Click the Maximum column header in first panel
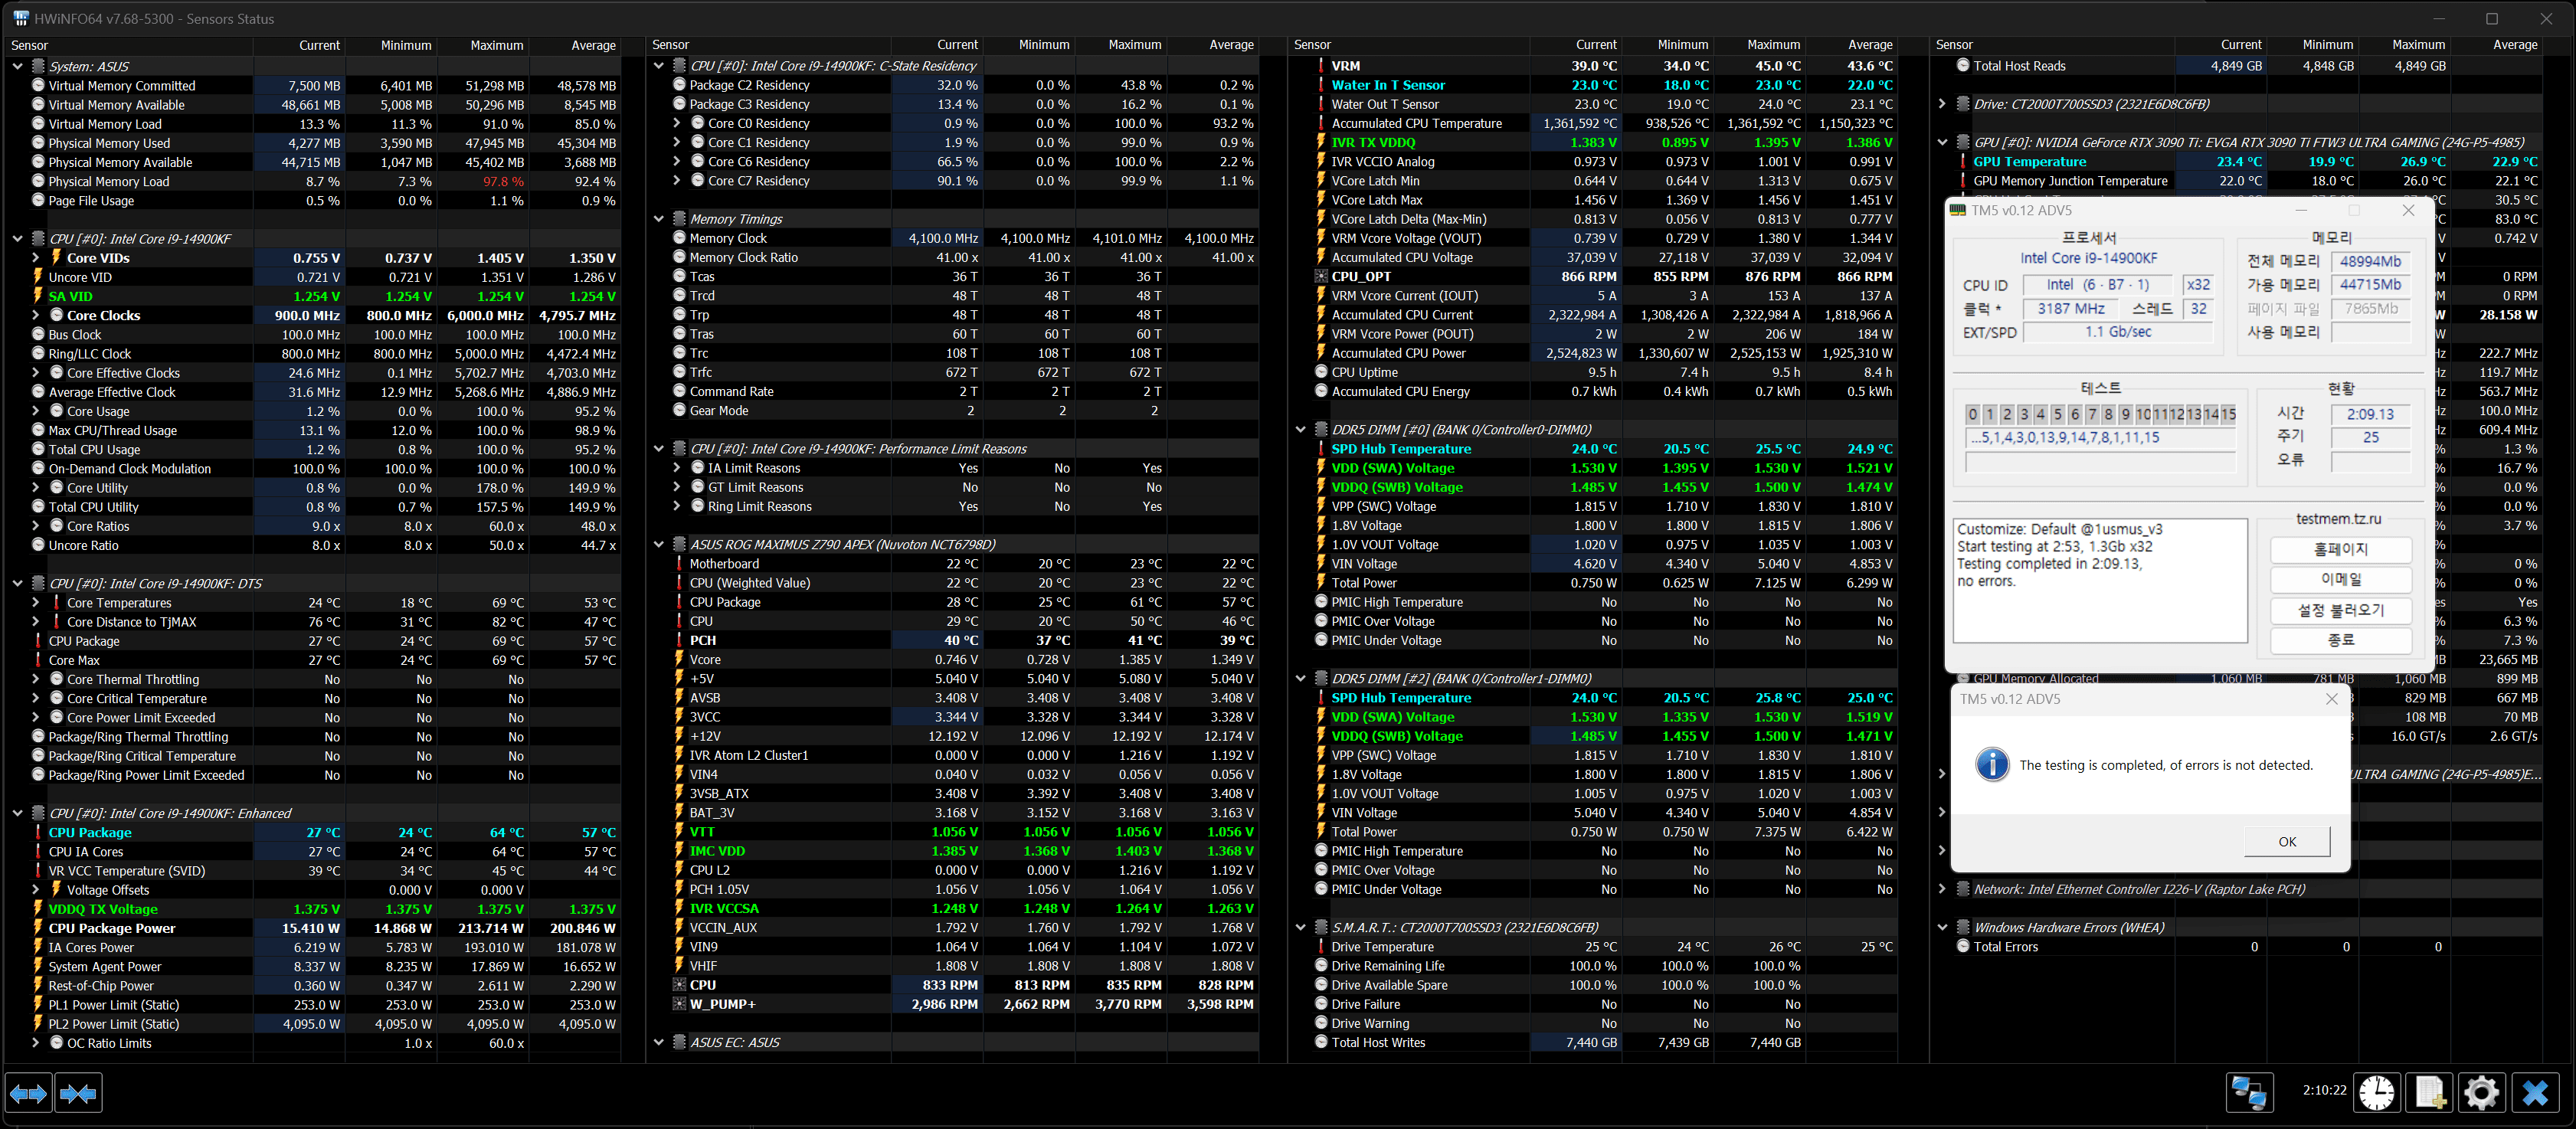The height and width of the screenshot is (1129, 2576). pos(496,45)
